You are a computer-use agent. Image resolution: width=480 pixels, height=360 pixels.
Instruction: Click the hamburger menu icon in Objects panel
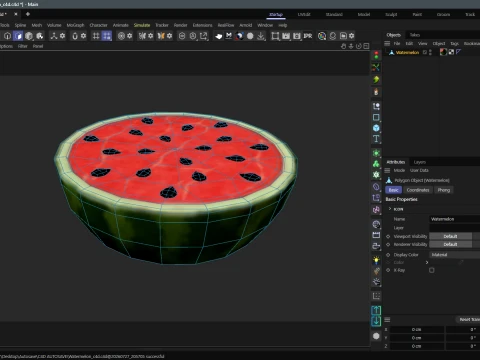click(x=387, y=43)
